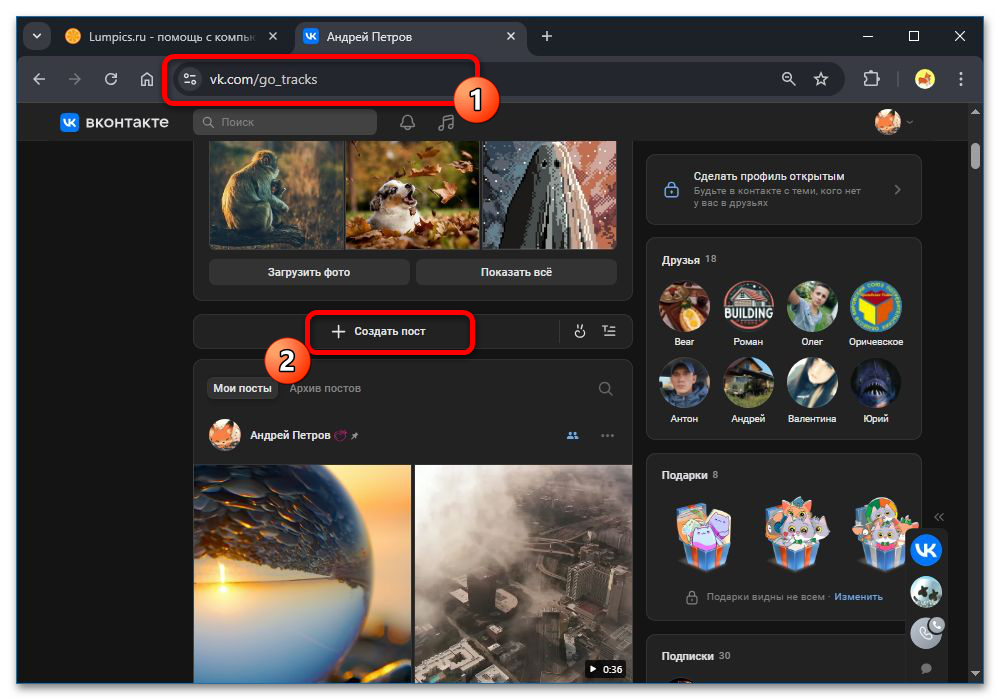The image size is (1000, 700).
Task: Switch to the Архив постов tab
Action: point(325,388)
